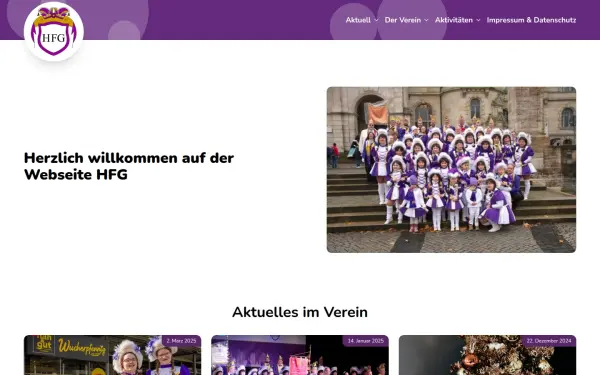The width and height of the screenshot is (600, 375).
Task: Expand the chevron next to Aktivitäten
Action: [x=478, y=20]
